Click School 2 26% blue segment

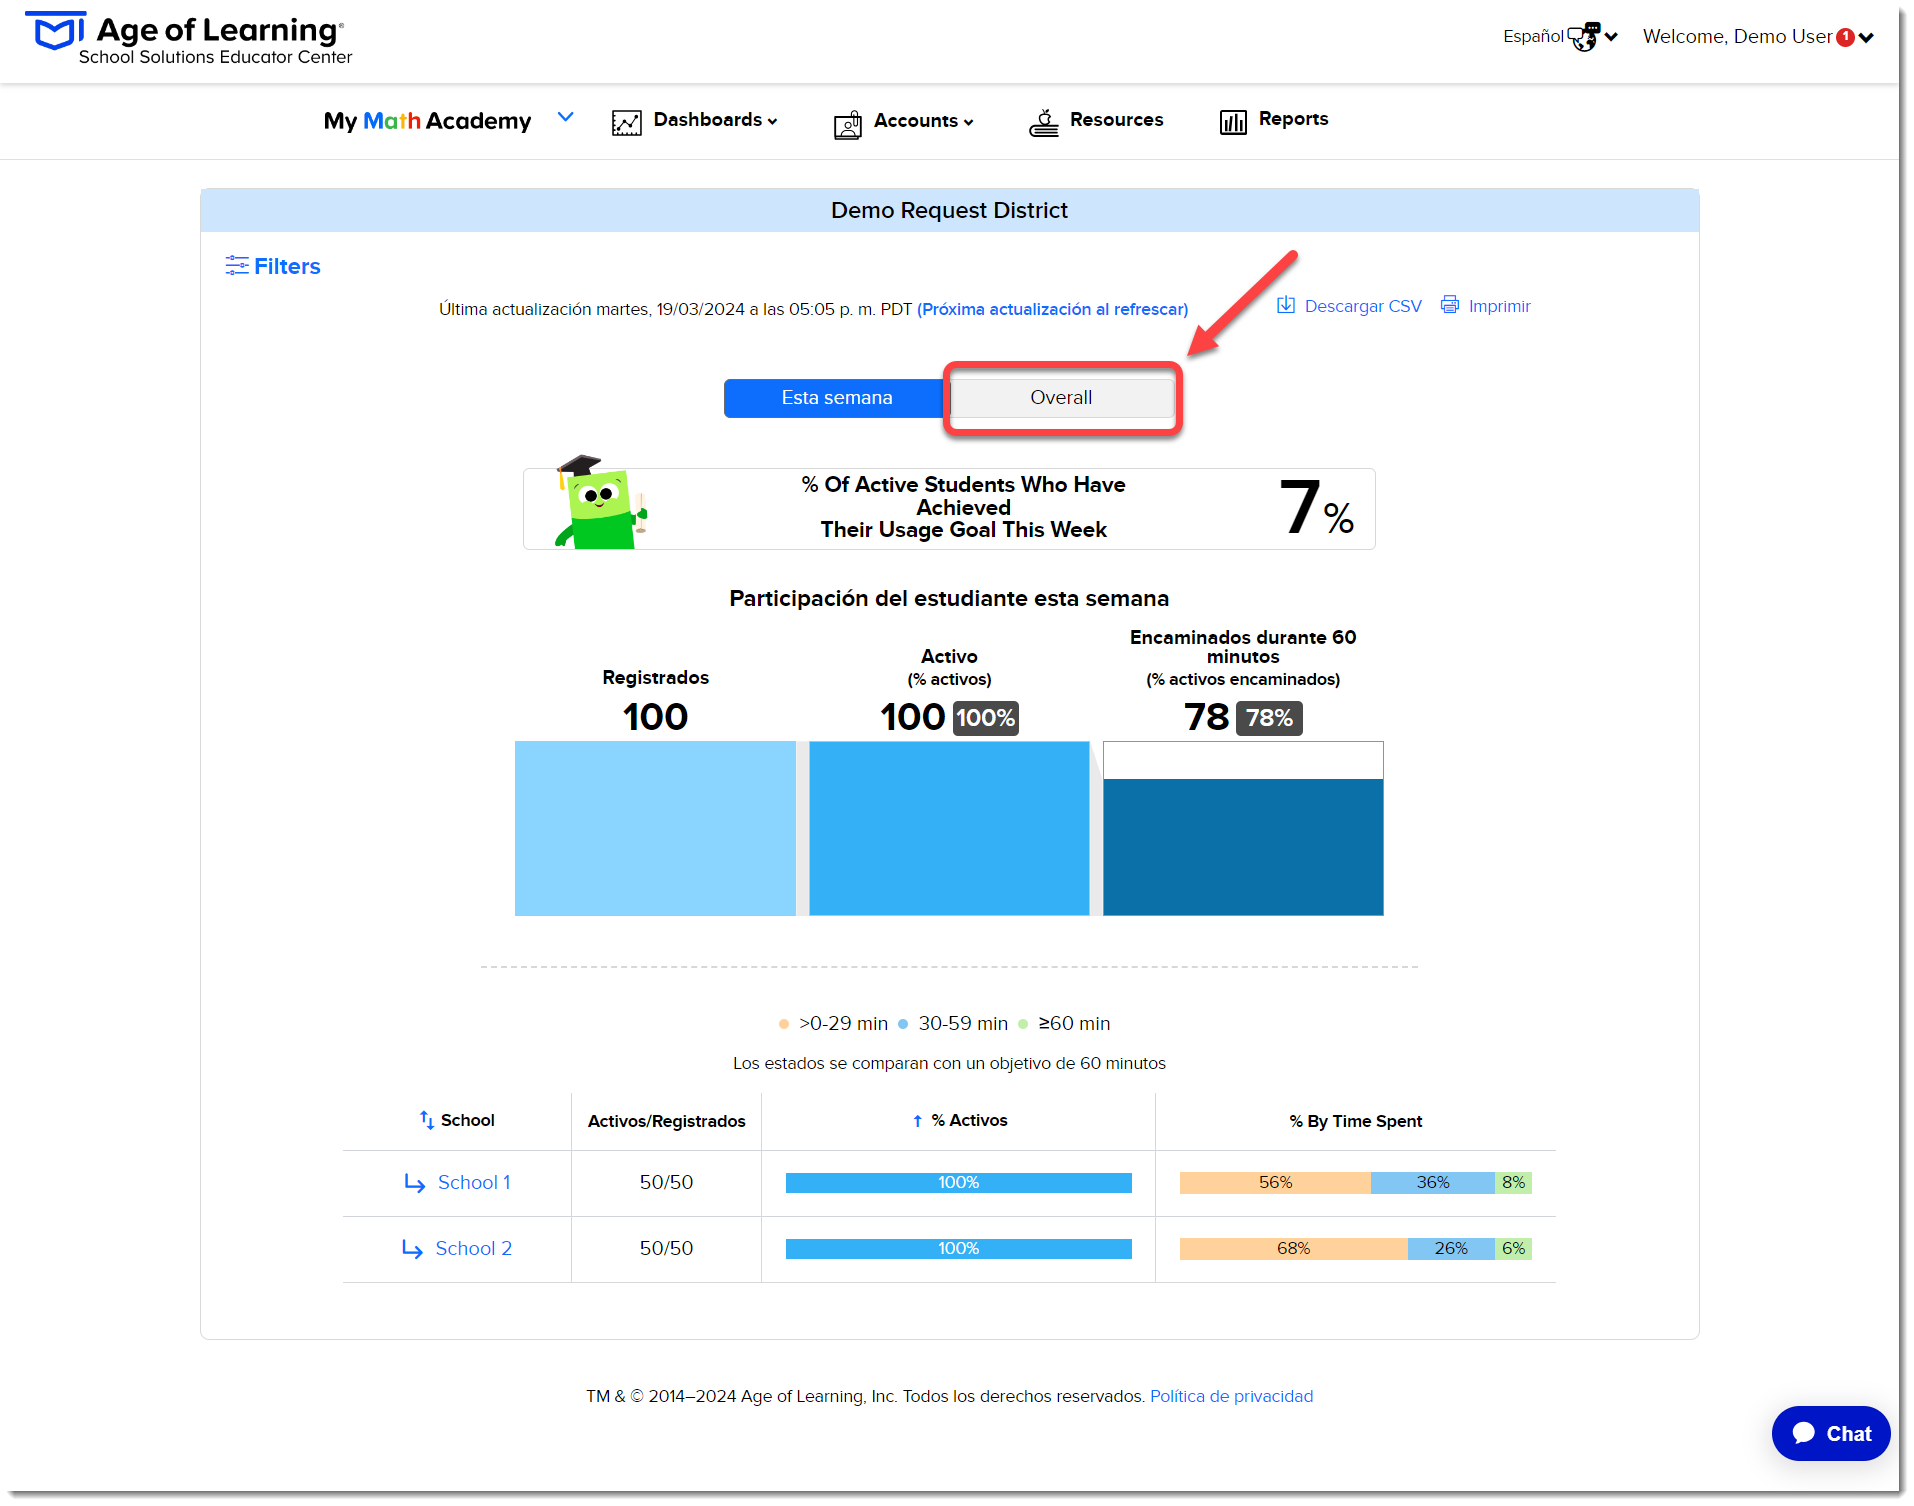[x=1451, y=1249]
